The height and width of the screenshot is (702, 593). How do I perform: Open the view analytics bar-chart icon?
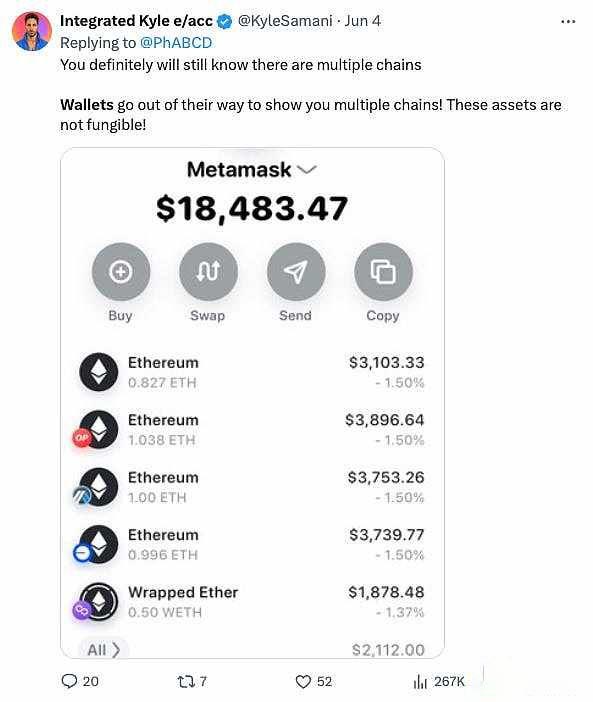click(420, 681)
